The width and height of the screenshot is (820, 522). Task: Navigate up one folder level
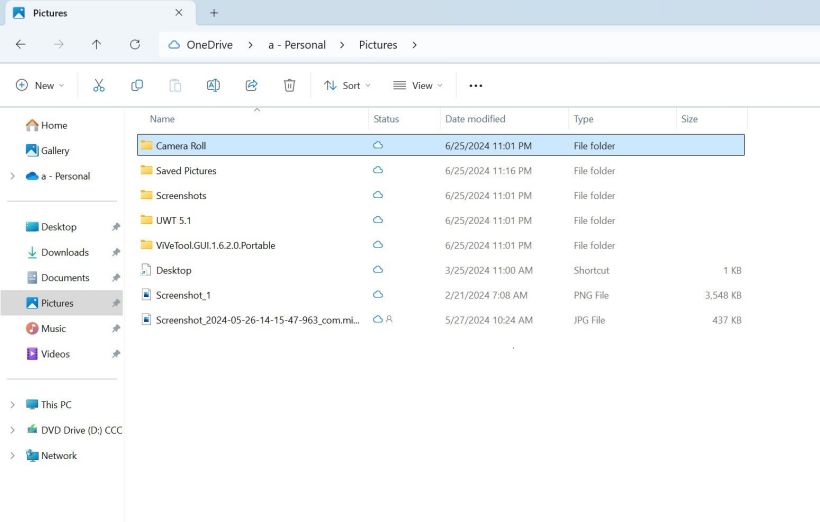click(96, 45)
